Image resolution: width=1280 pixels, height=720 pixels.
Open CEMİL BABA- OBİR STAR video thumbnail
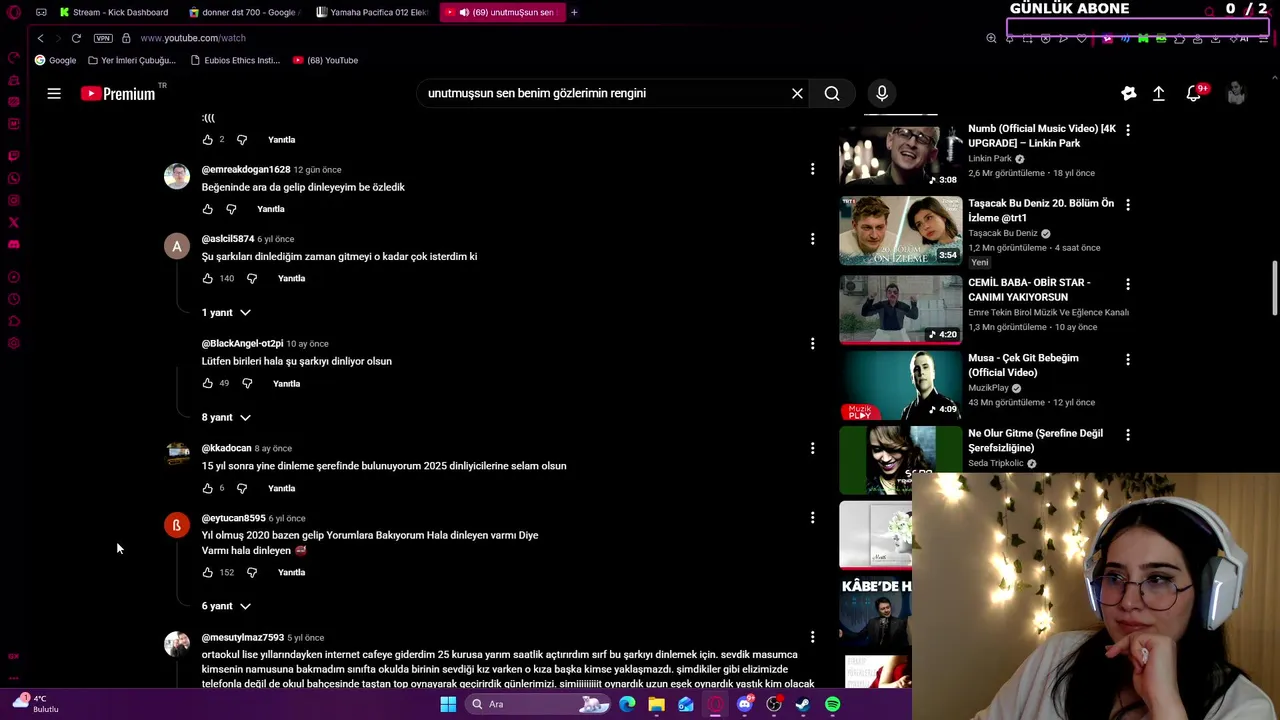click(900, 308)
